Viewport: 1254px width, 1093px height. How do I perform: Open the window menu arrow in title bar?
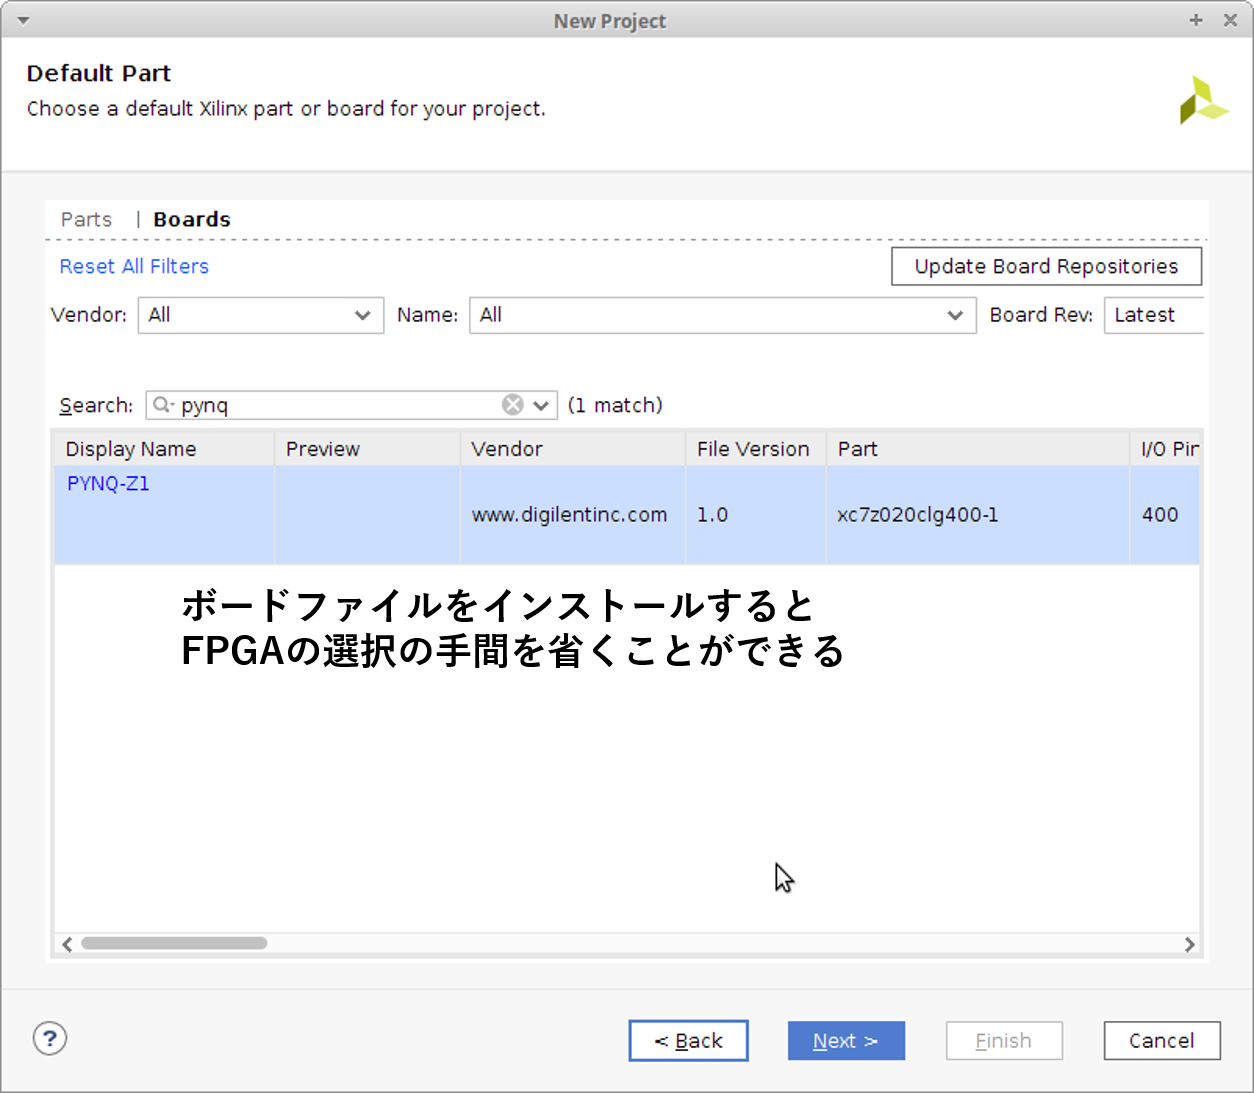pyautogui.click(x=23, y=21)
